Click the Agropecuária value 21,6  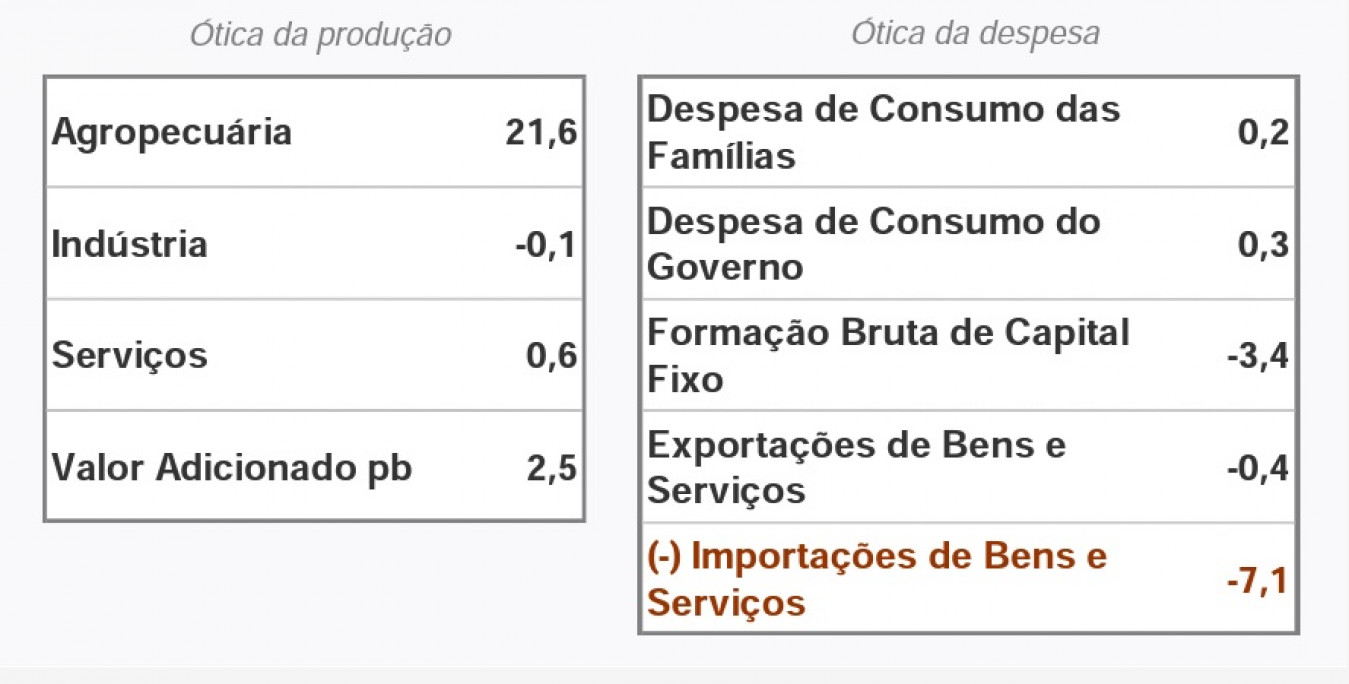point(541,132)
